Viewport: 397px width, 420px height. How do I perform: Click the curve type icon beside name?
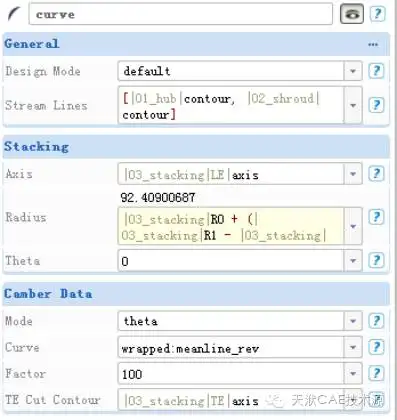[x=14, y=14]
